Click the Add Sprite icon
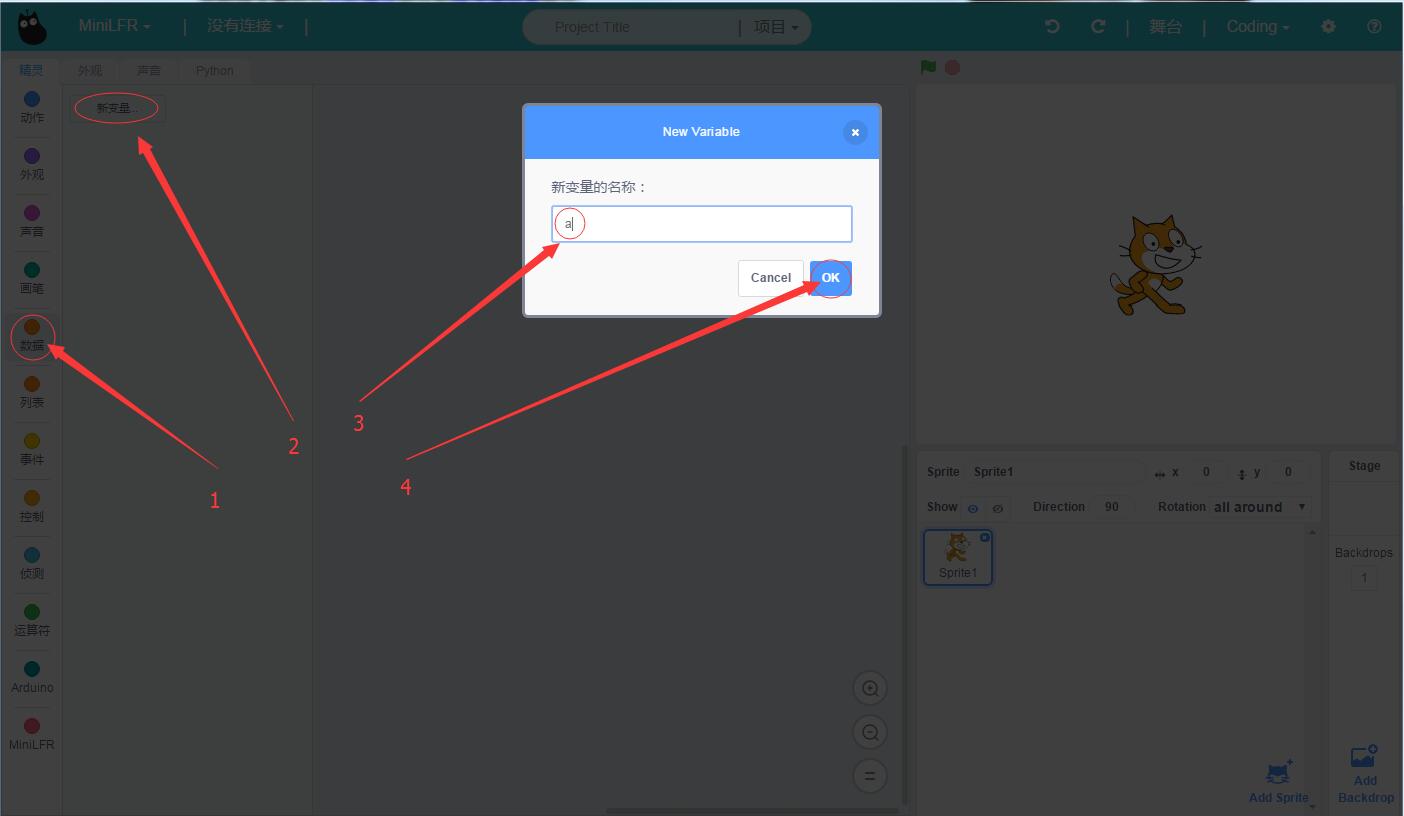The image size is (1404, 816). 1279,772
